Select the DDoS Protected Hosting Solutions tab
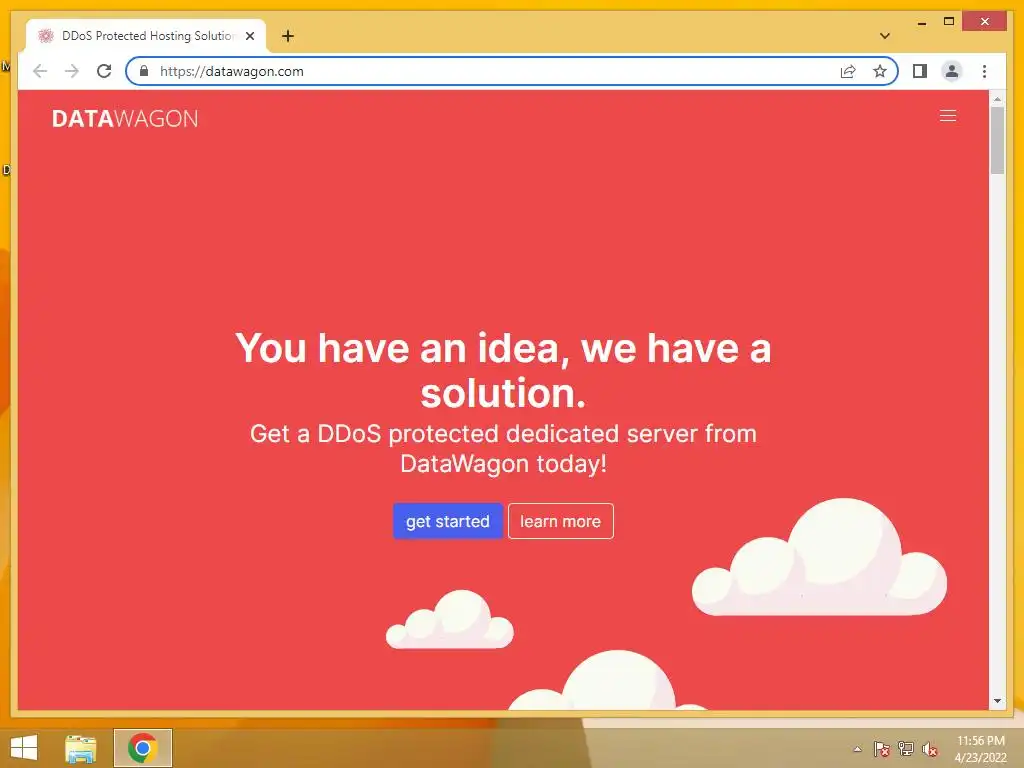Image resolution: width=1024 pixels, height=768 pixels. (146, 36)
